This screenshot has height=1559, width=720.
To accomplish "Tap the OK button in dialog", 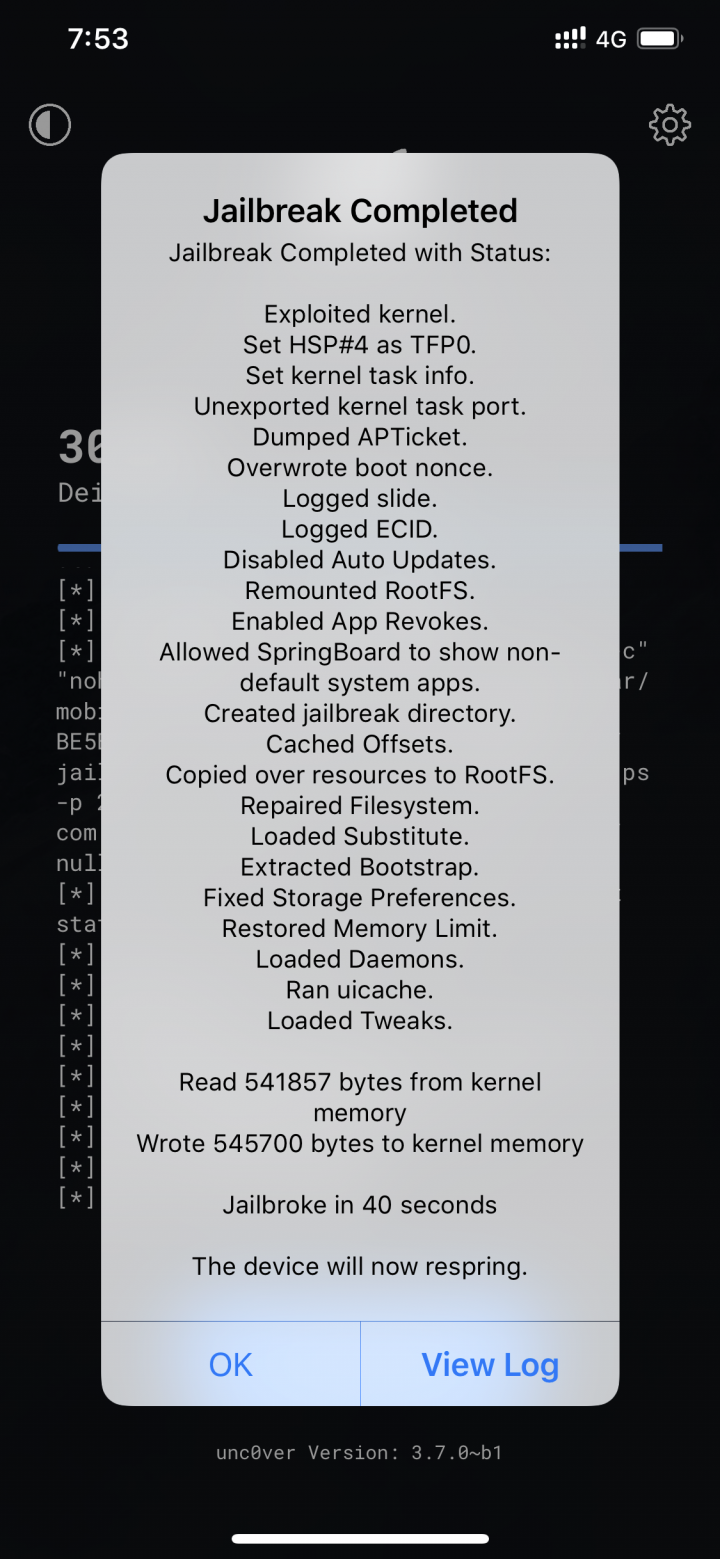I will (231, 1364).
